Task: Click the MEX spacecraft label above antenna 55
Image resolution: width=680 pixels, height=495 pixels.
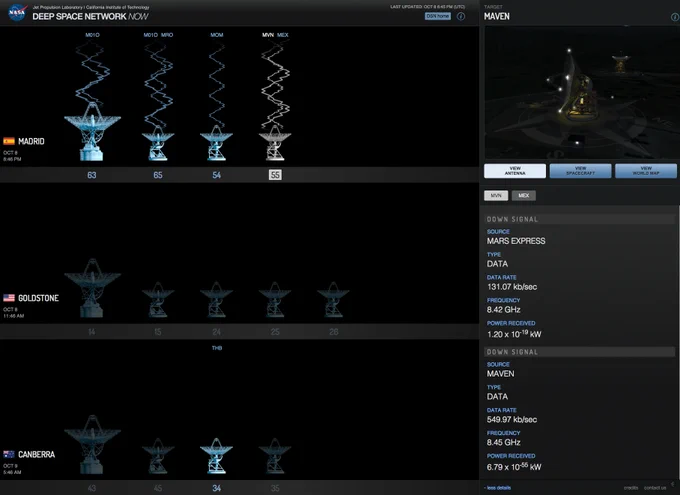Action: (283, 35)
